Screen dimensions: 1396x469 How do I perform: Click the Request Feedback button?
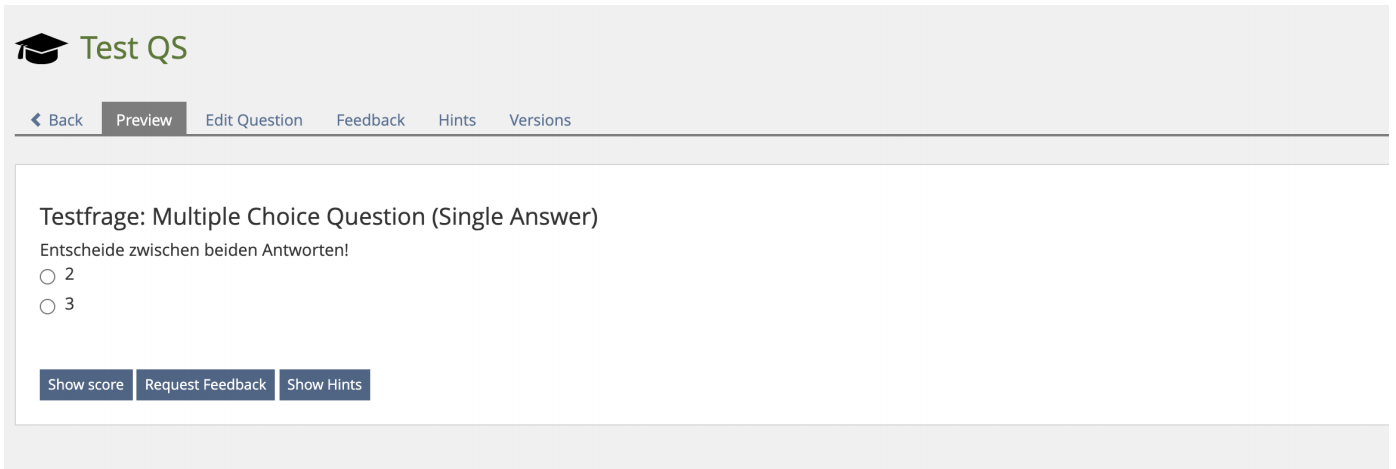coord(206,385)
